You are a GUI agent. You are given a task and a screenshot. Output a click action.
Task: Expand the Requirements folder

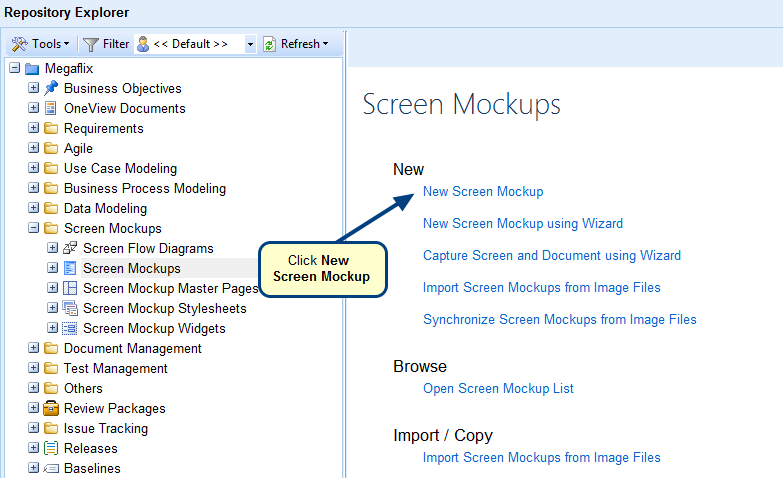[x=34, y=128]
